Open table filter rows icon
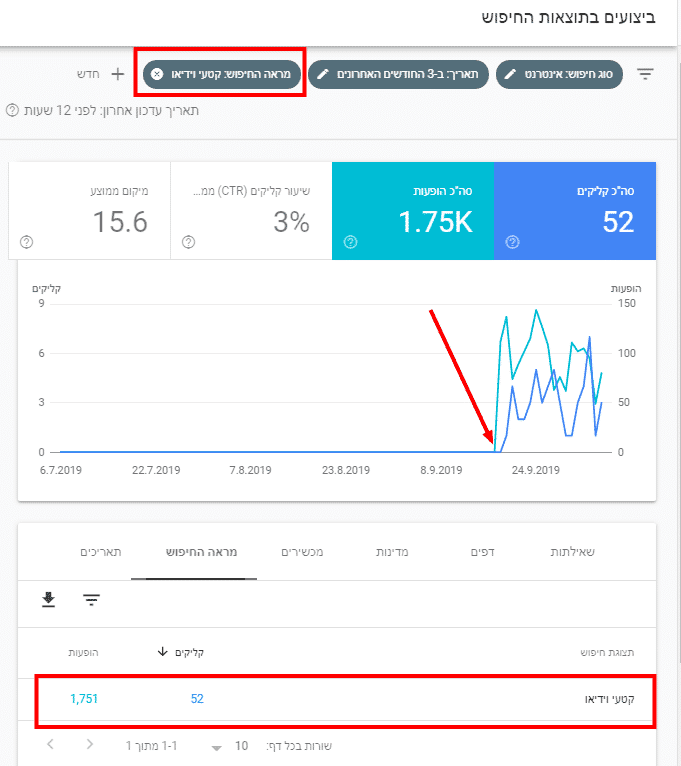 (91, 600)
